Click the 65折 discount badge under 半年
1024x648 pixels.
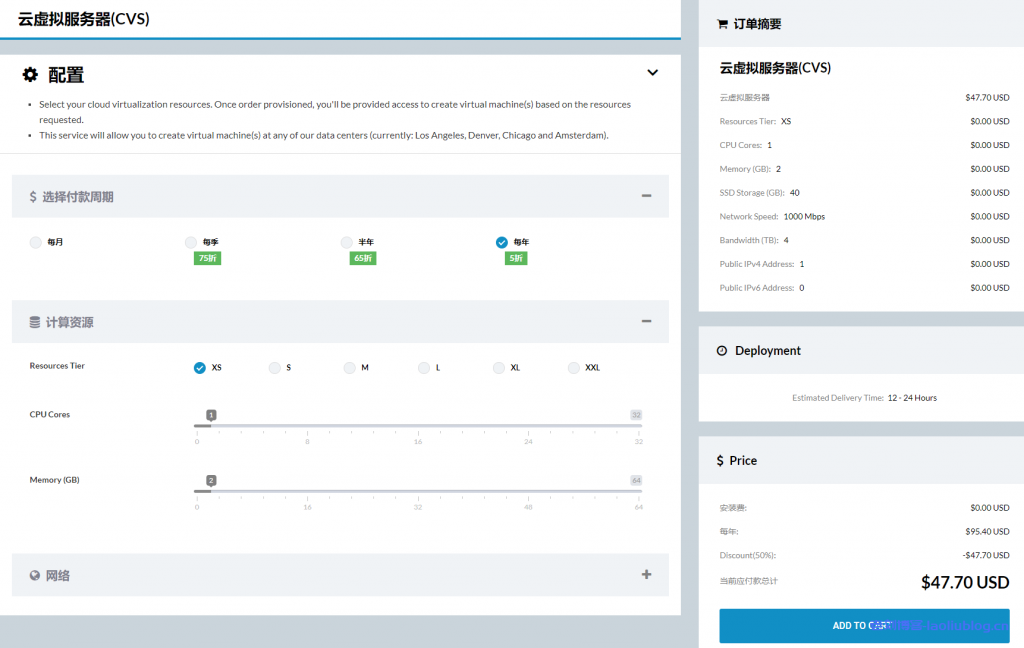[362, 258]
